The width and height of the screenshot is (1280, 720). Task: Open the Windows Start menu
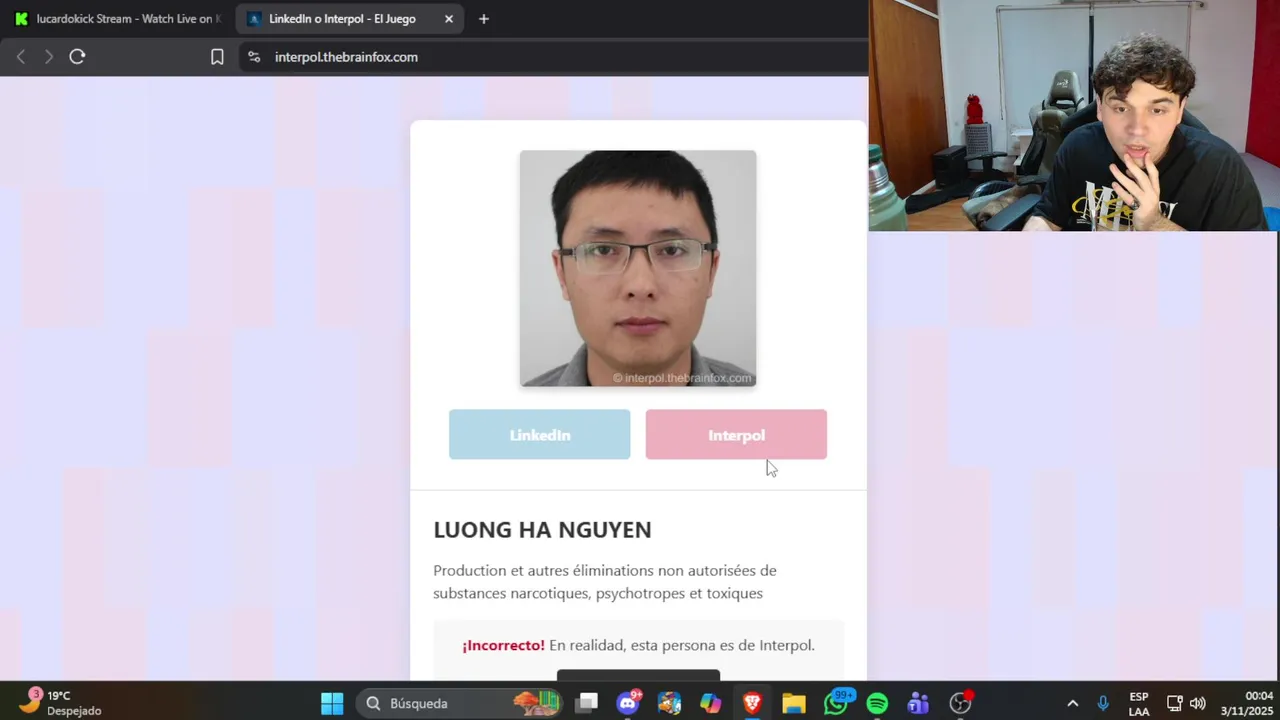coord(332,703)
